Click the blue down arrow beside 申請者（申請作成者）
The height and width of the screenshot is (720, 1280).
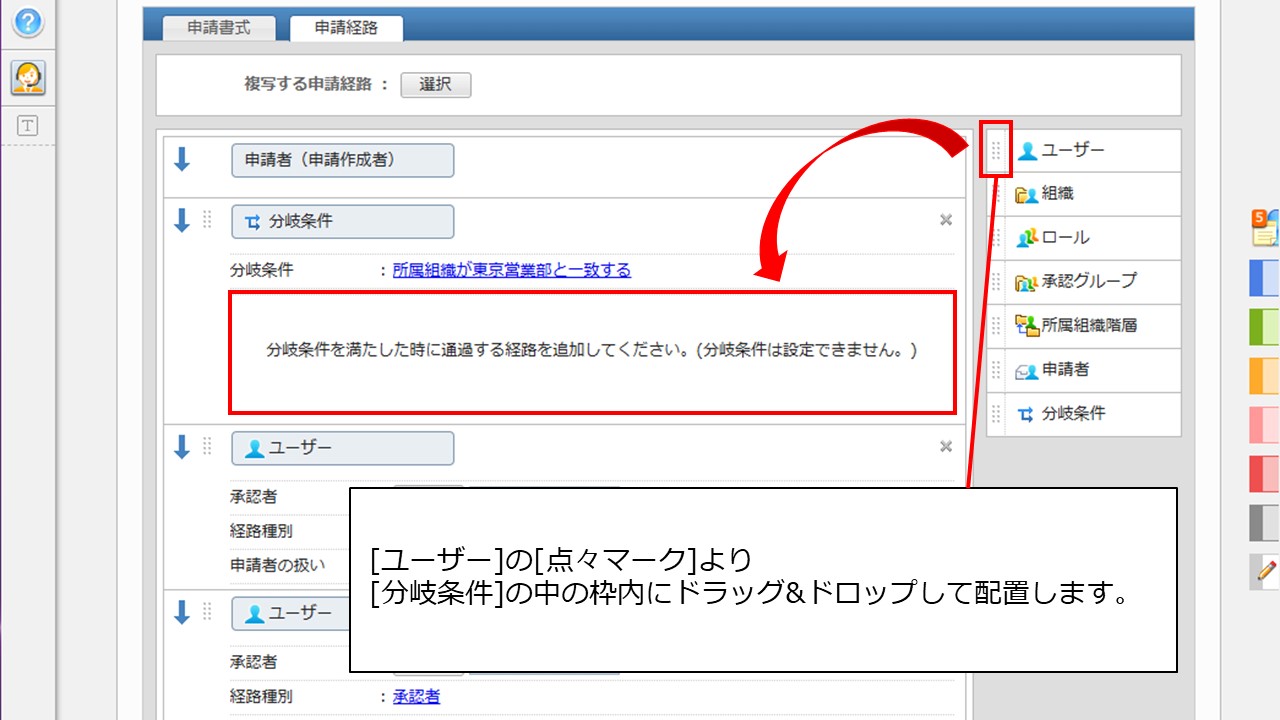coord(182,159)
